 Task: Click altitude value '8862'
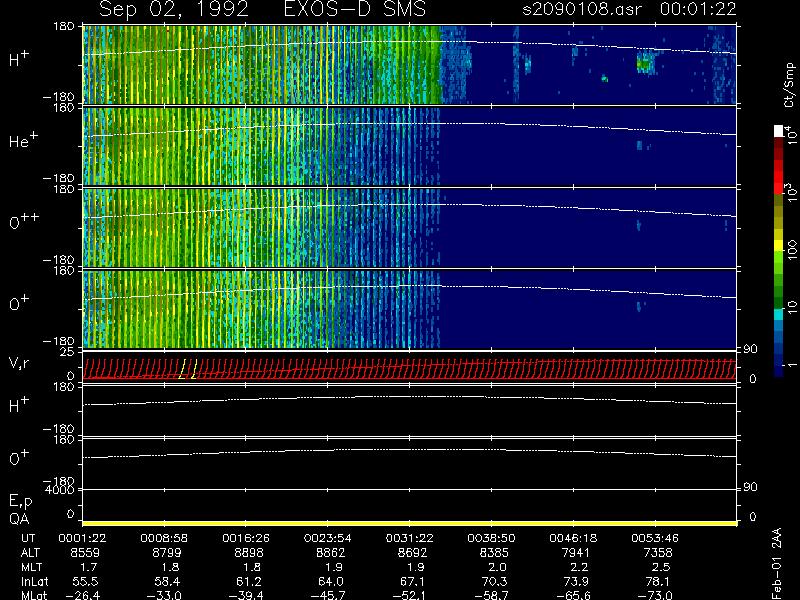tap(331, 553)
